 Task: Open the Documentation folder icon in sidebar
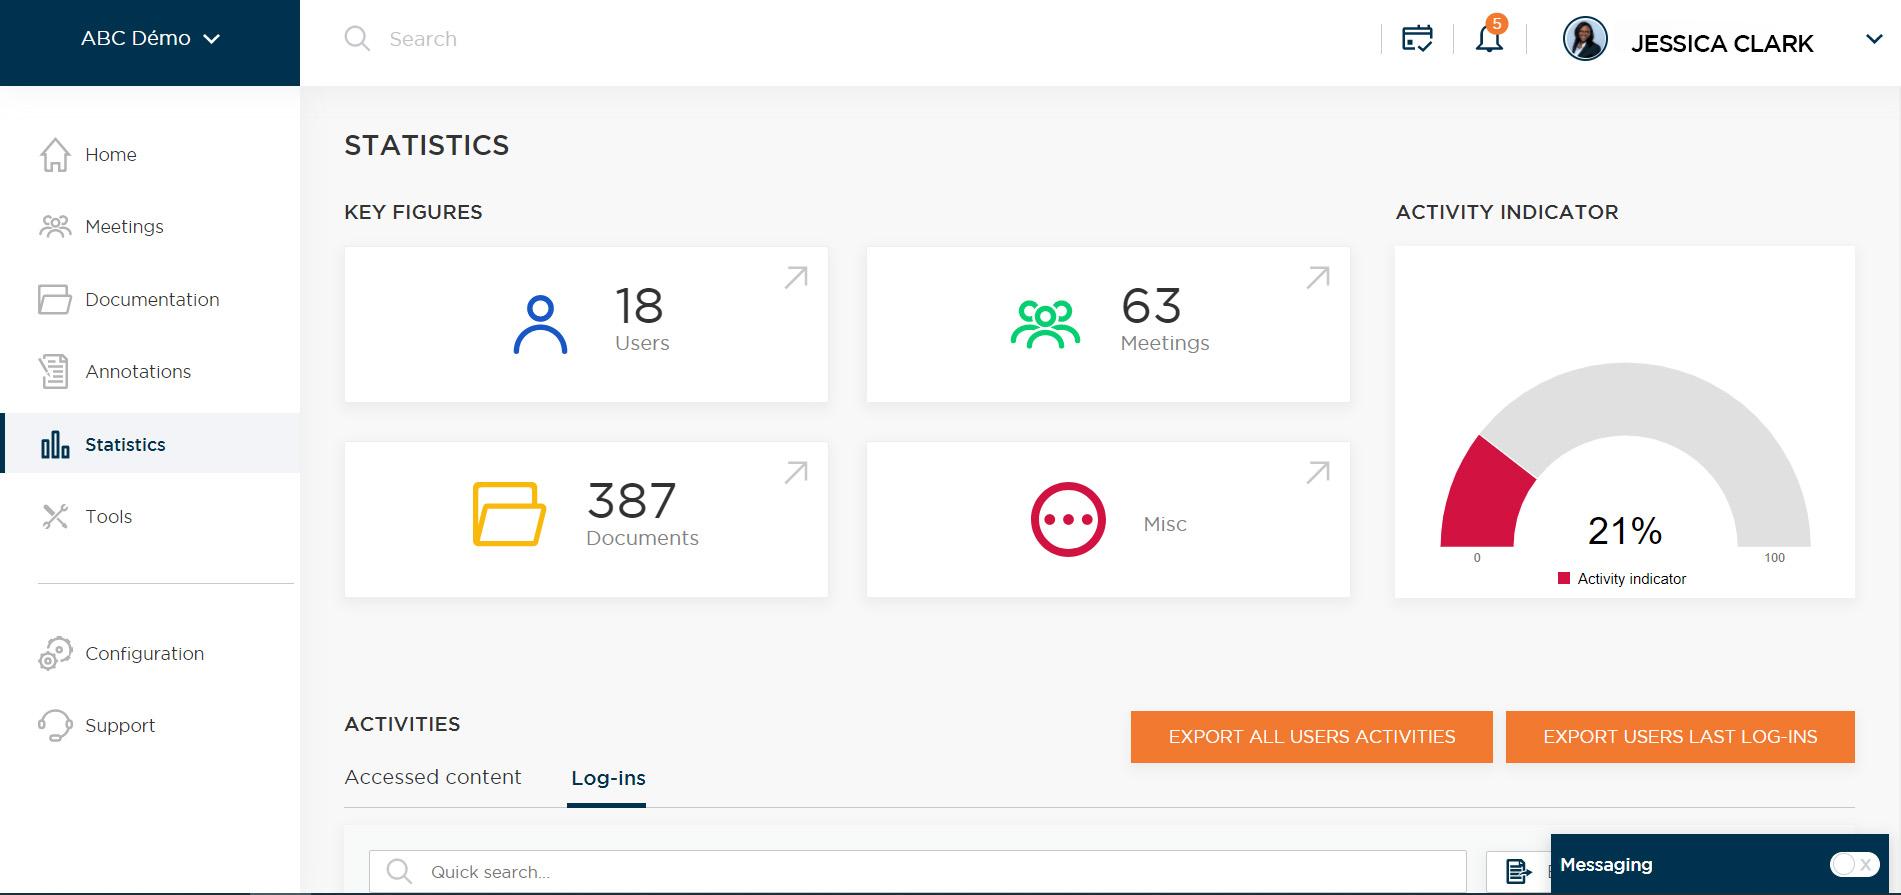coord(55,299)
